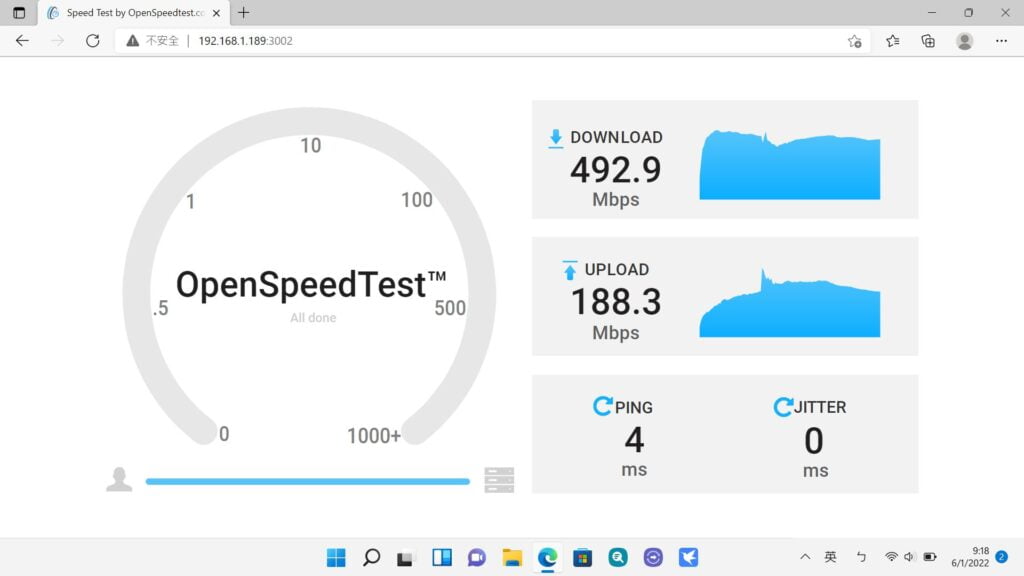Close the Speed Test browser tab
Screen dimensions: 1024x576
[216, 12]
